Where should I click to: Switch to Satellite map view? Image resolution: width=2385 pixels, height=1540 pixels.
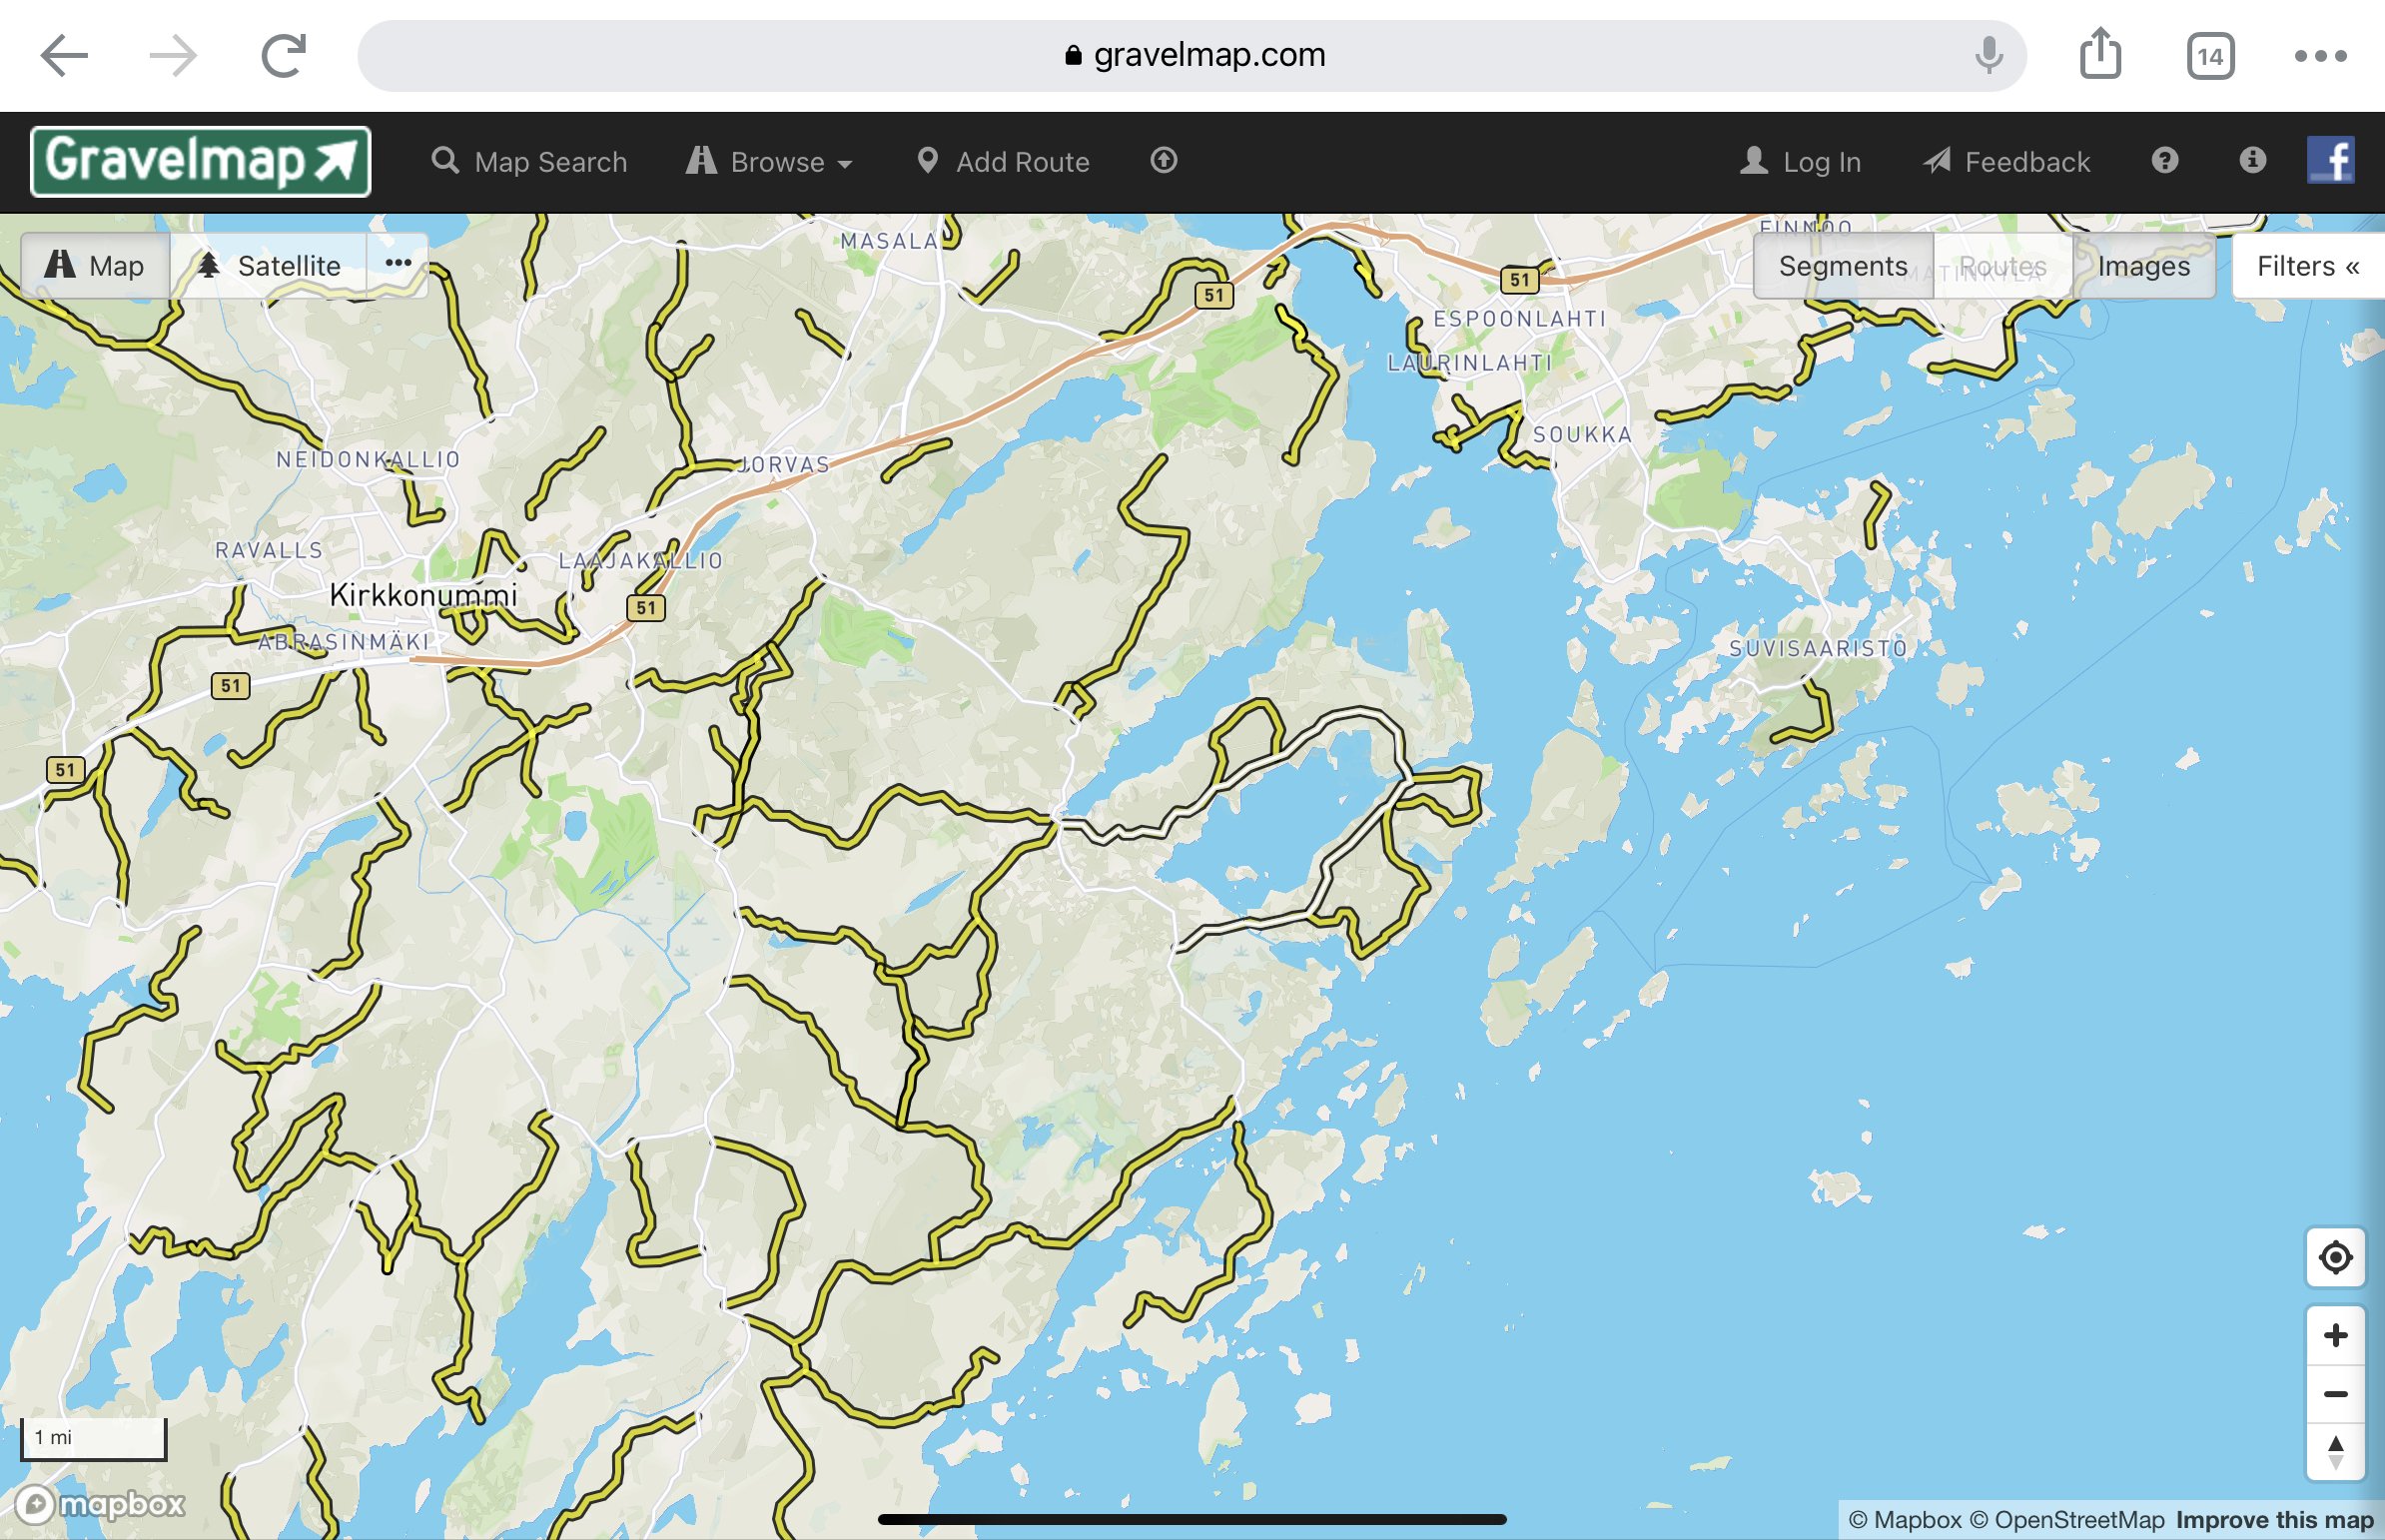[269, 266]
